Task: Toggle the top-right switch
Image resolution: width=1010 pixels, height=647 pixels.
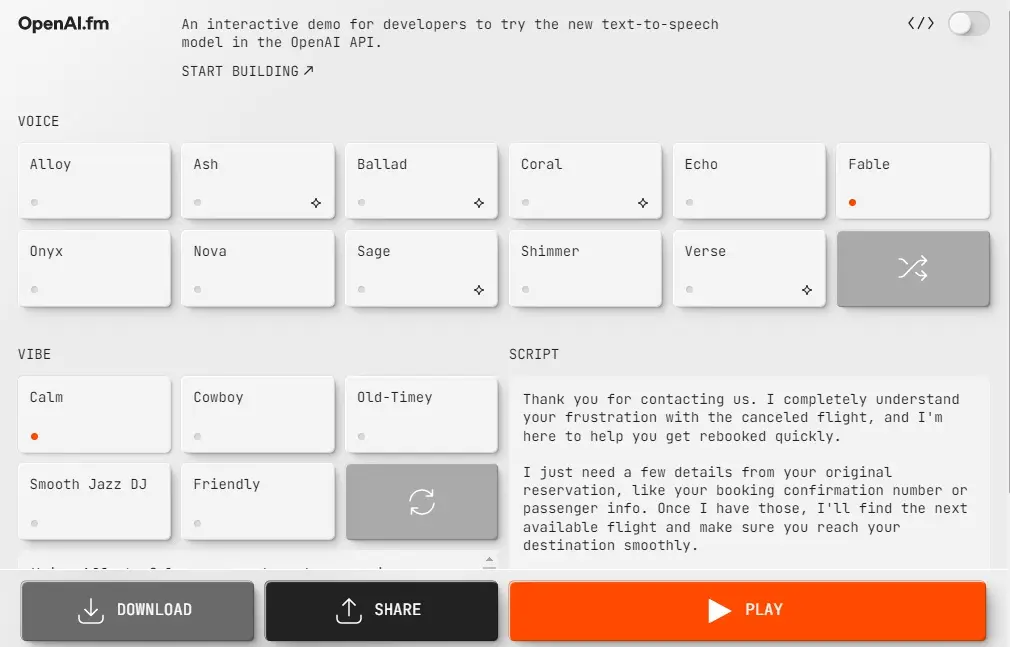Action: (968, 24)
